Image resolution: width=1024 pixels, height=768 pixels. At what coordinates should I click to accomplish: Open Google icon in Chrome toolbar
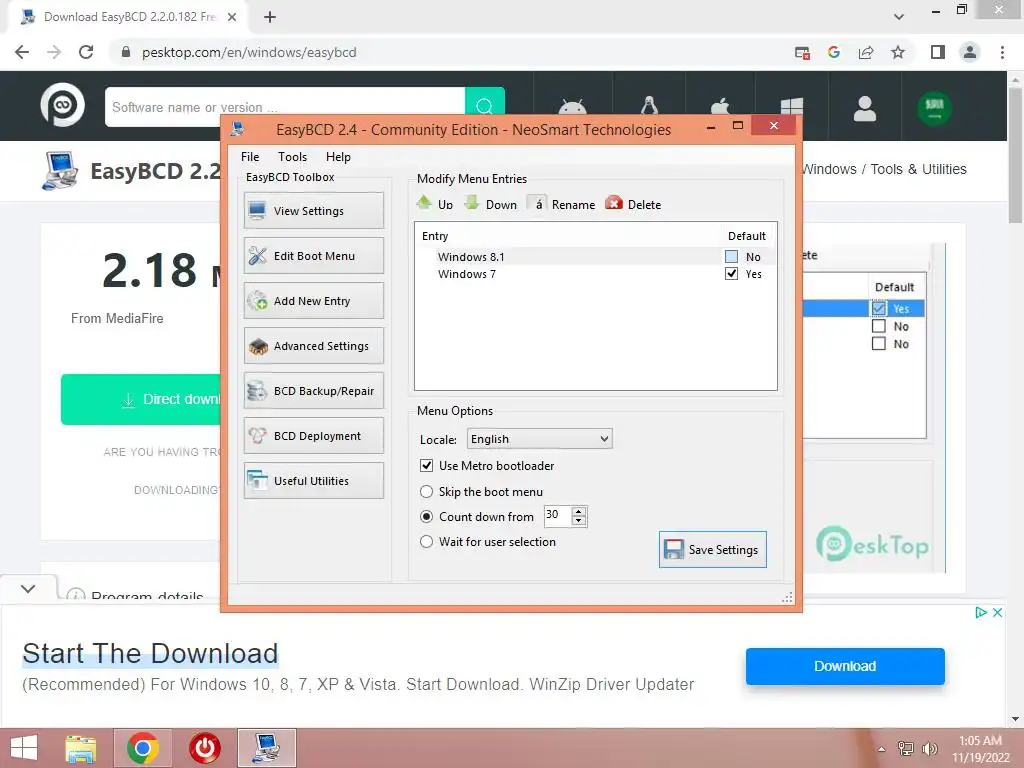(834, 52)
